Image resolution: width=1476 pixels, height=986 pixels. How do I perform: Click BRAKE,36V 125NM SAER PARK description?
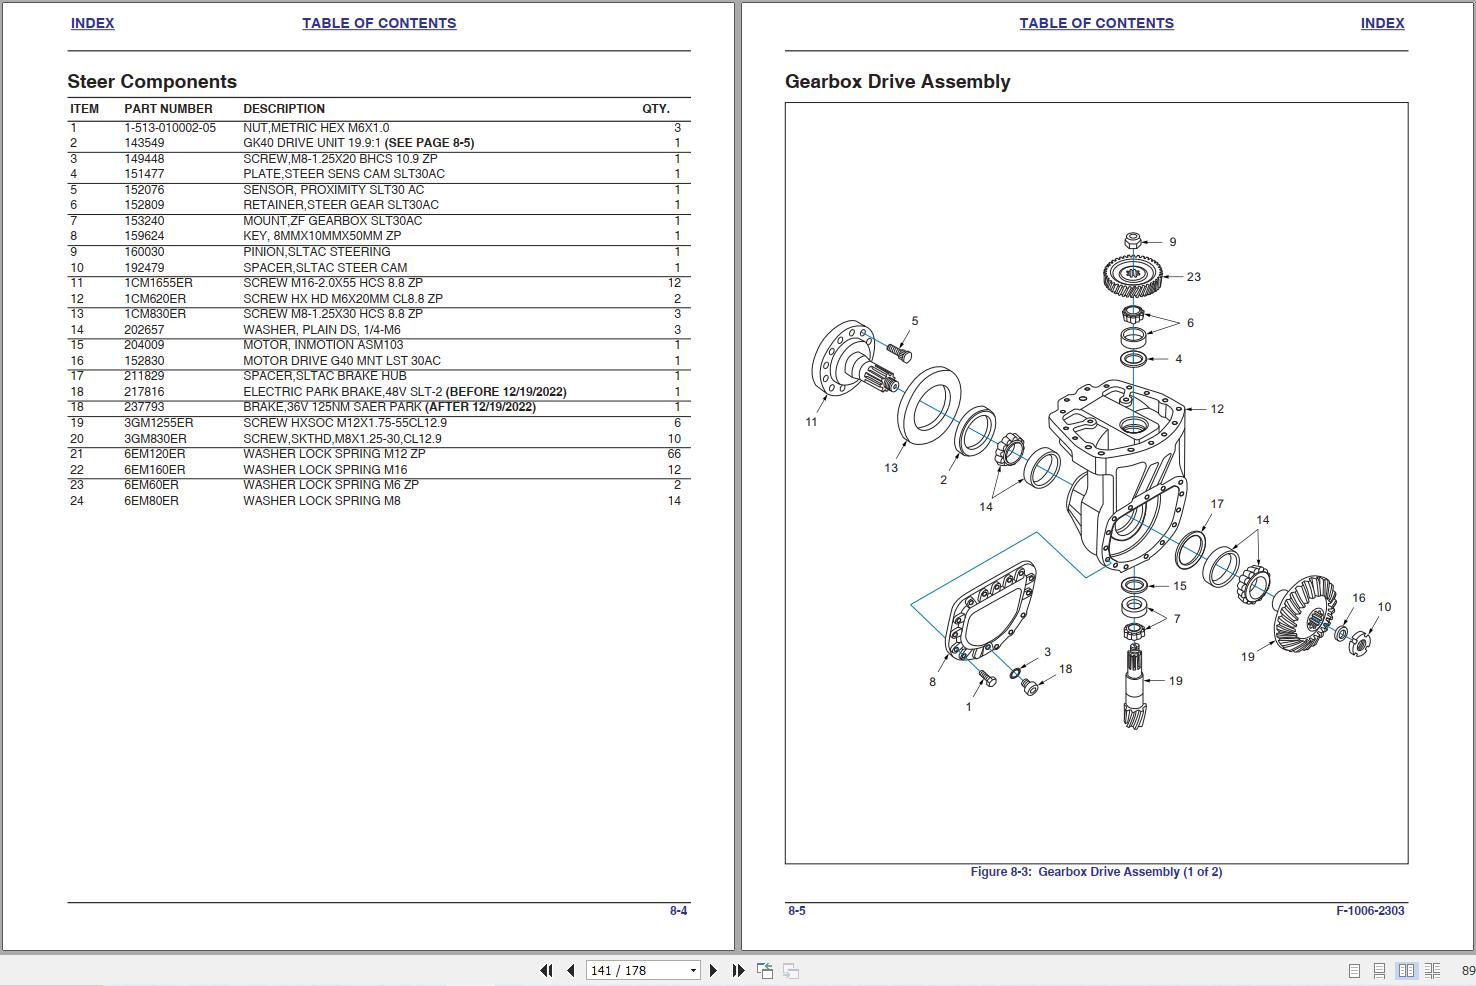389,407
